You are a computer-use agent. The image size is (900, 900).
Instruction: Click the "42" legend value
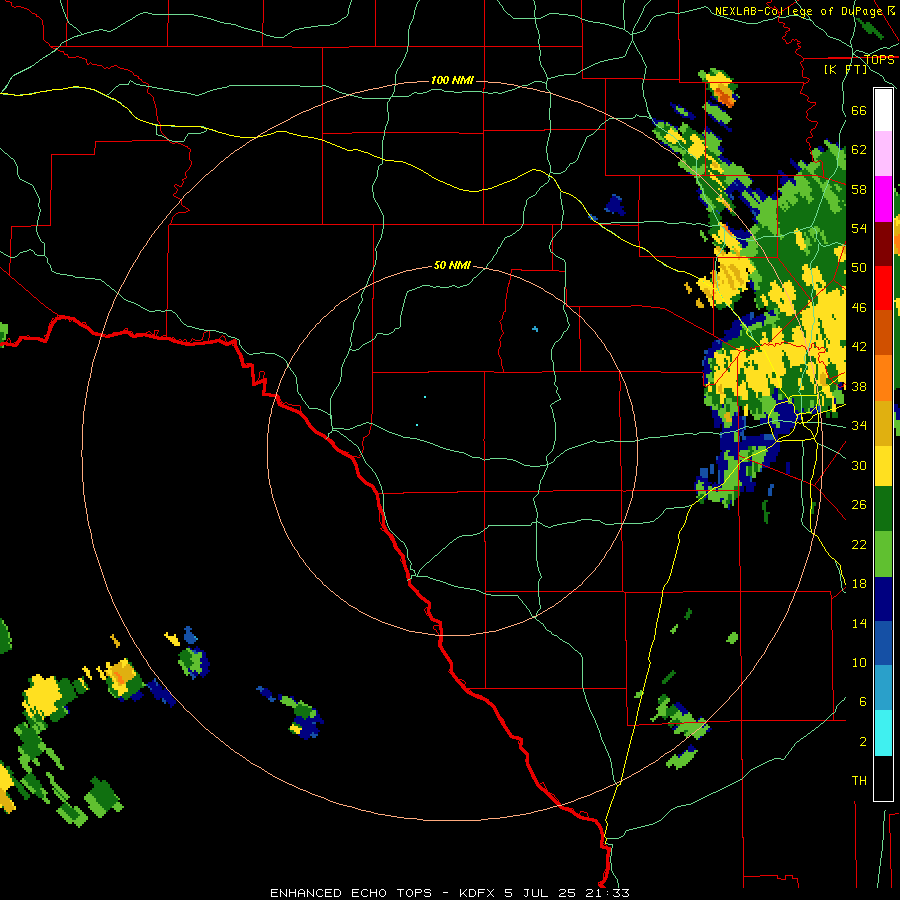coord(859,346)
